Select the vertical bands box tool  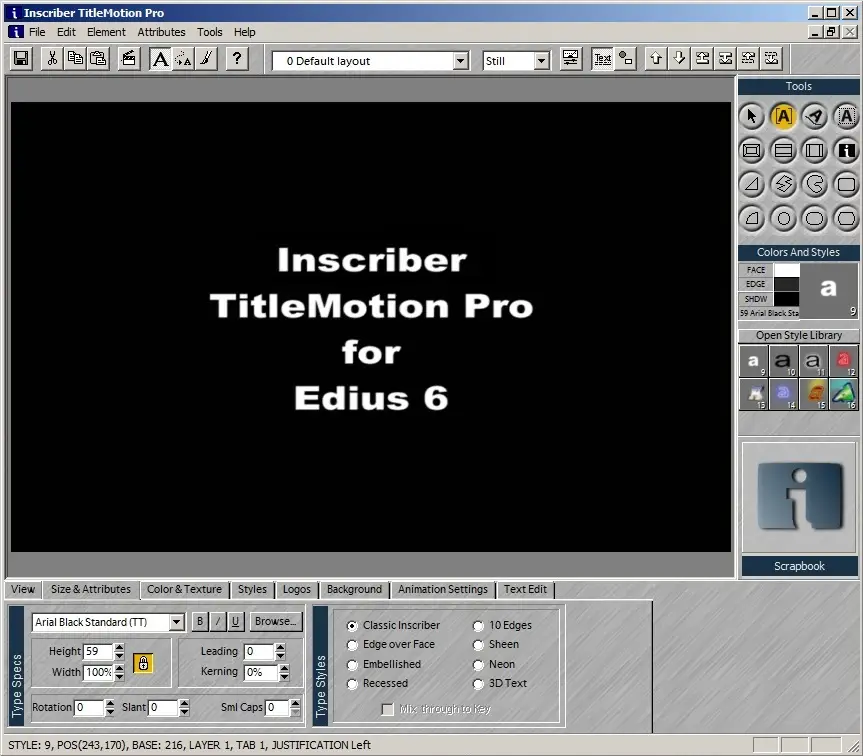tap(815, 151)
